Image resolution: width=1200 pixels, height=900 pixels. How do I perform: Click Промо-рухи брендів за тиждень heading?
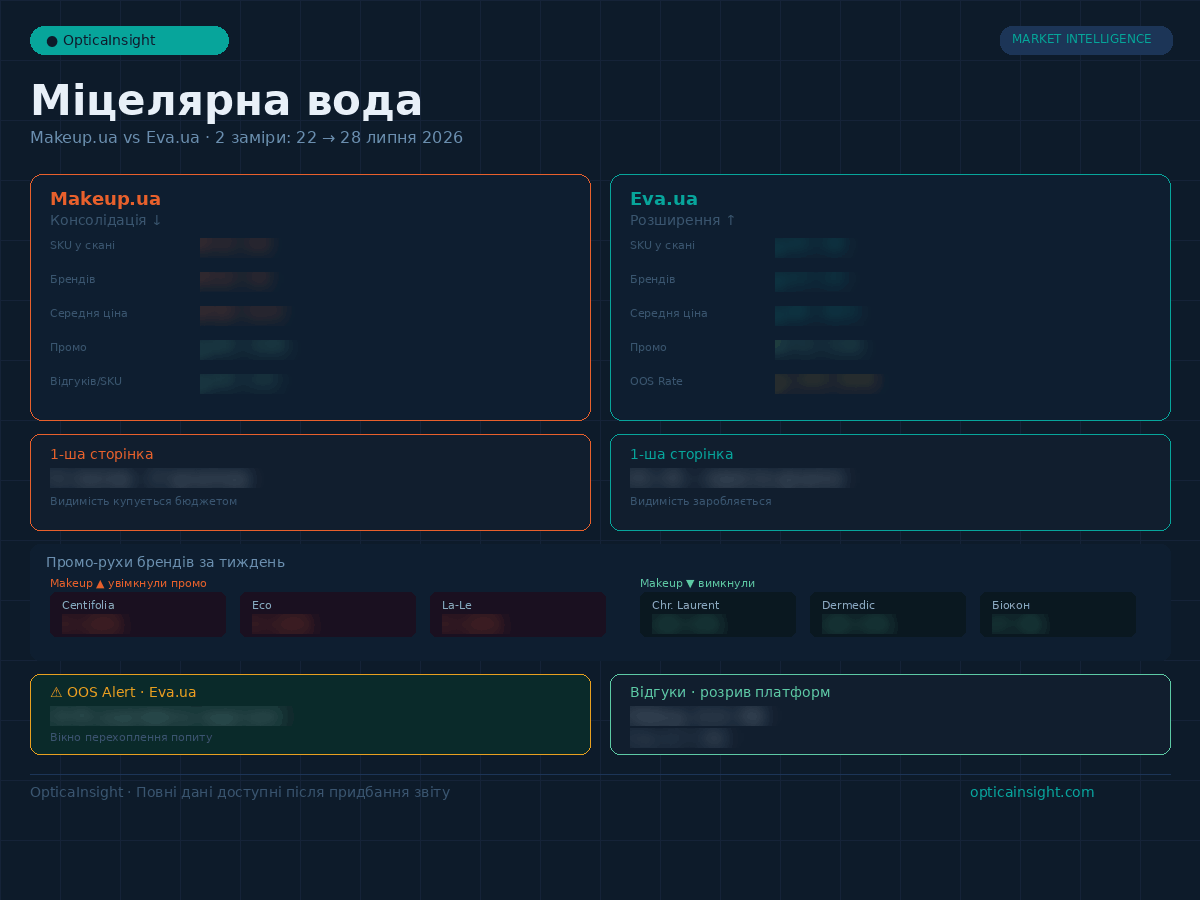166,562
